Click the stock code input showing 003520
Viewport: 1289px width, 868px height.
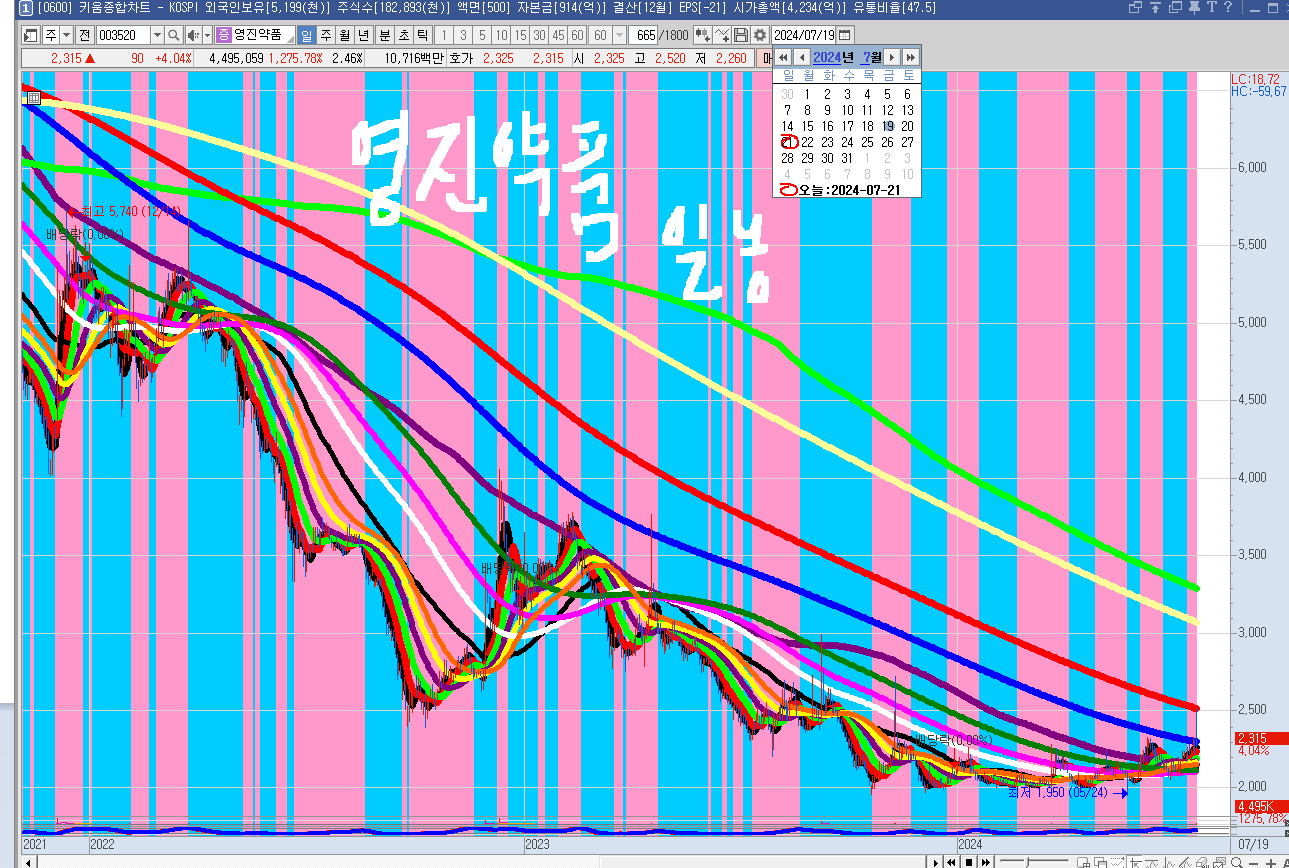pyautogui.click(x=122, y=35)
